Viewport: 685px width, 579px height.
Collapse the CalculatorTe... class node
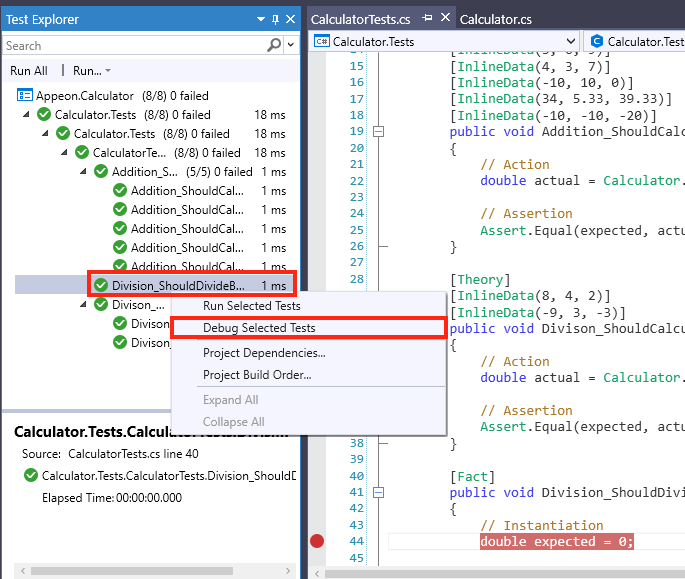[65, 153]
